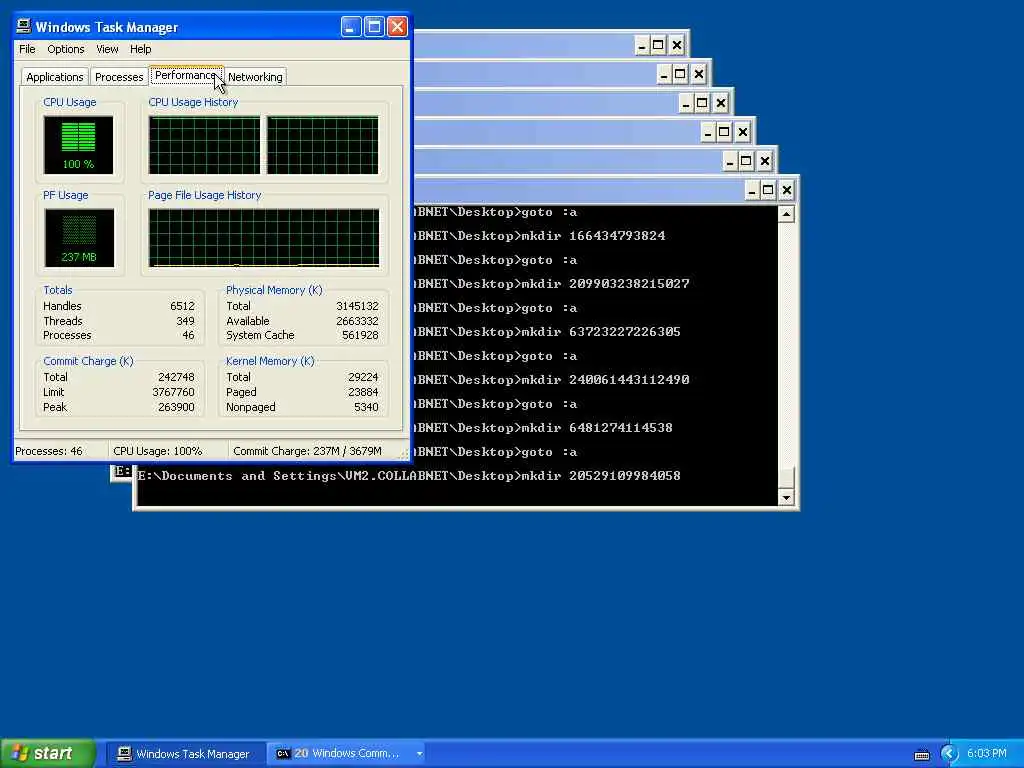Open the View menu in Task Manager

(x=107, y=49)
